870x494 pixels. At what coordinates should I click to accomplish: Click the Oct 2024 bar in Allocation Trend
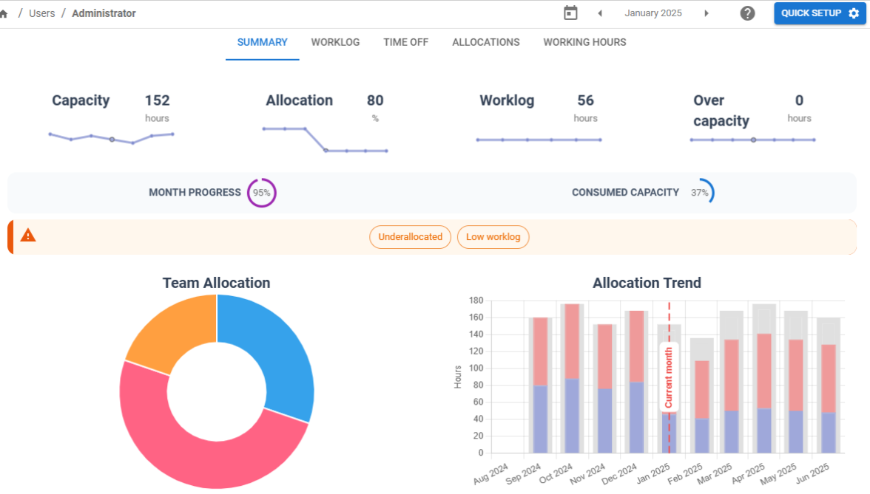[571, 379]
